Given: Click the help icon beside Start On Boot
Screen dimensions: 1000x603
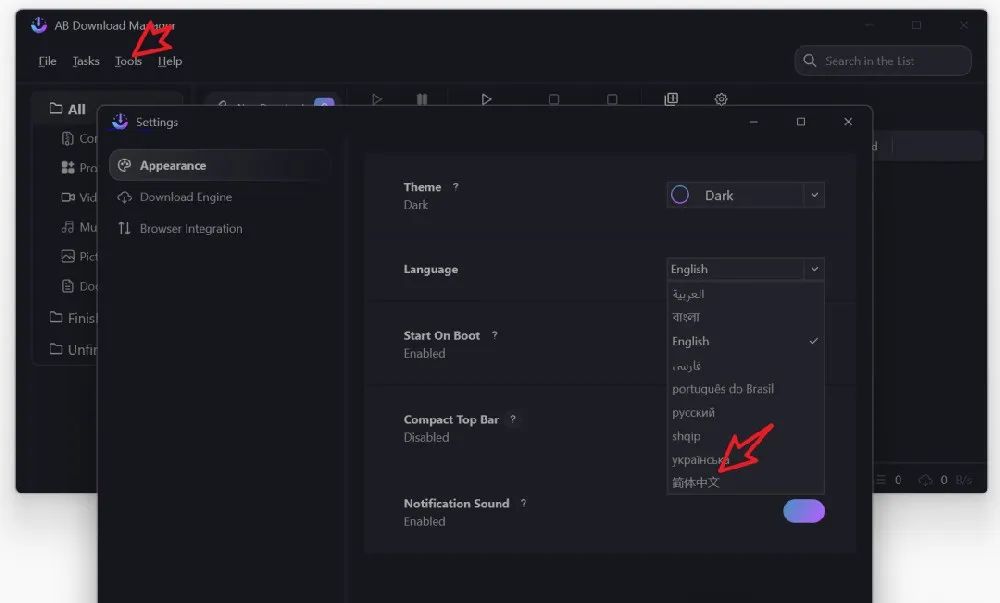Looking at the screenshot, I should pos(494,335).
